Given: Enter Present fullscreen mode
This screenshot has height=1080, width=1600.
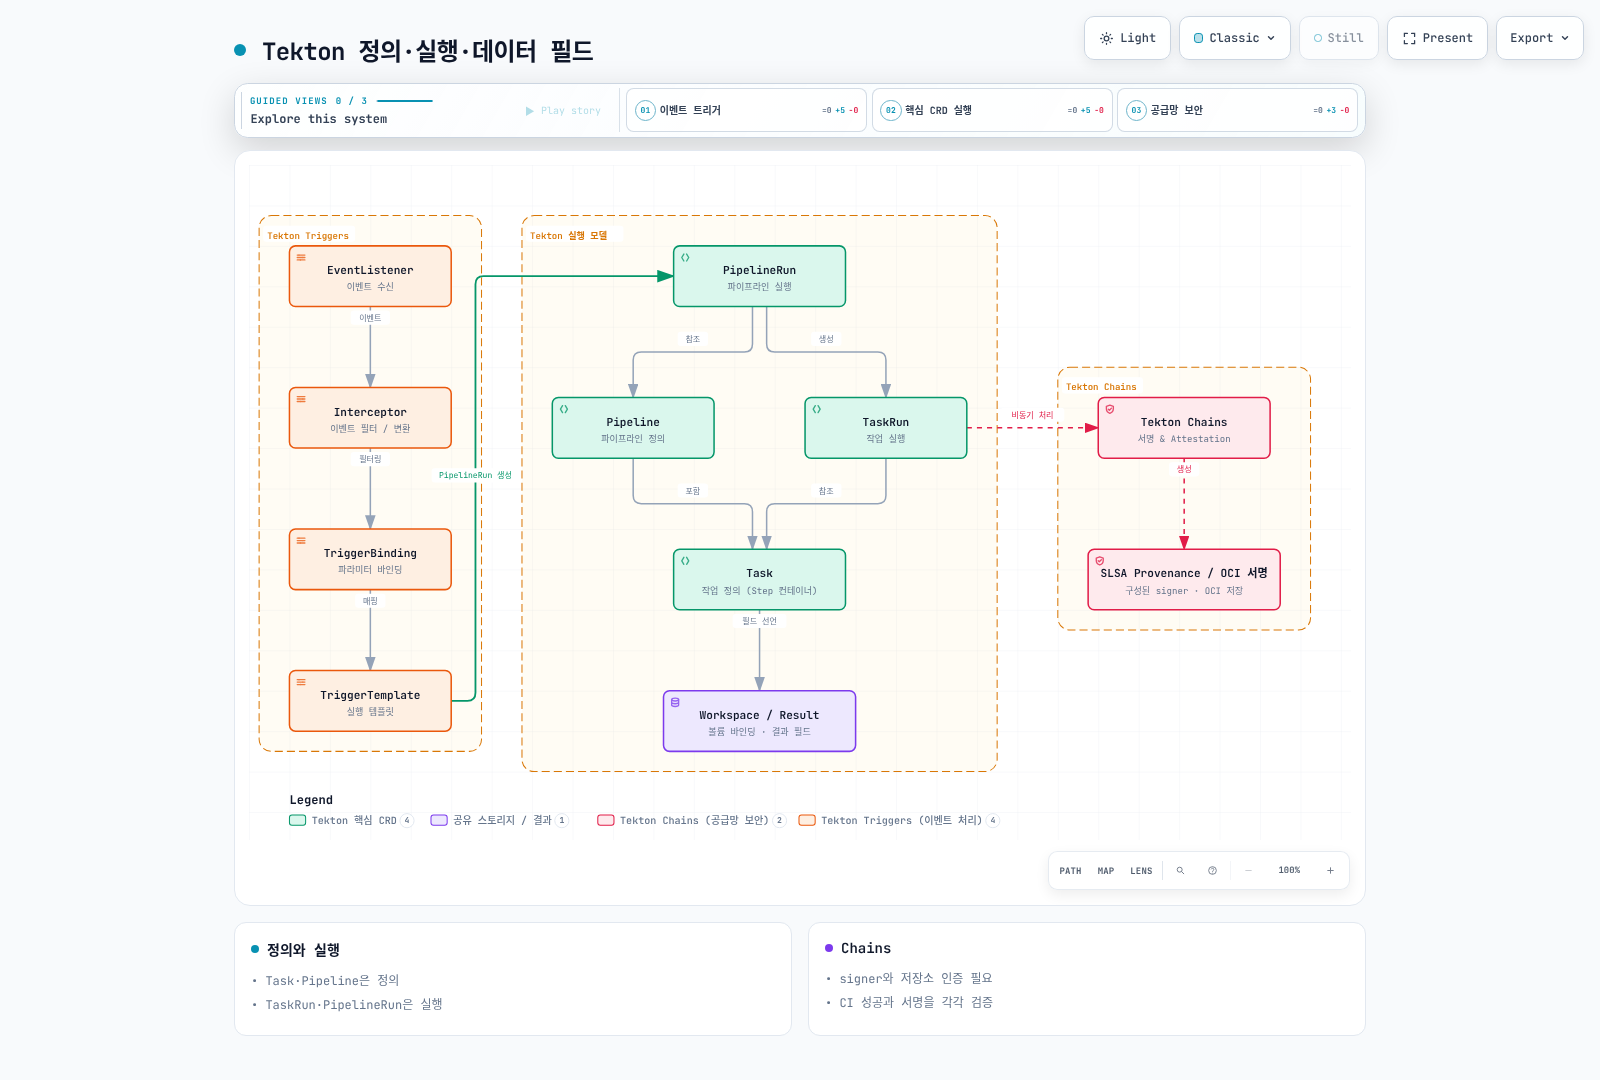Looking at the screenshot, I should pyautogui.click(x=1437, y=38).
